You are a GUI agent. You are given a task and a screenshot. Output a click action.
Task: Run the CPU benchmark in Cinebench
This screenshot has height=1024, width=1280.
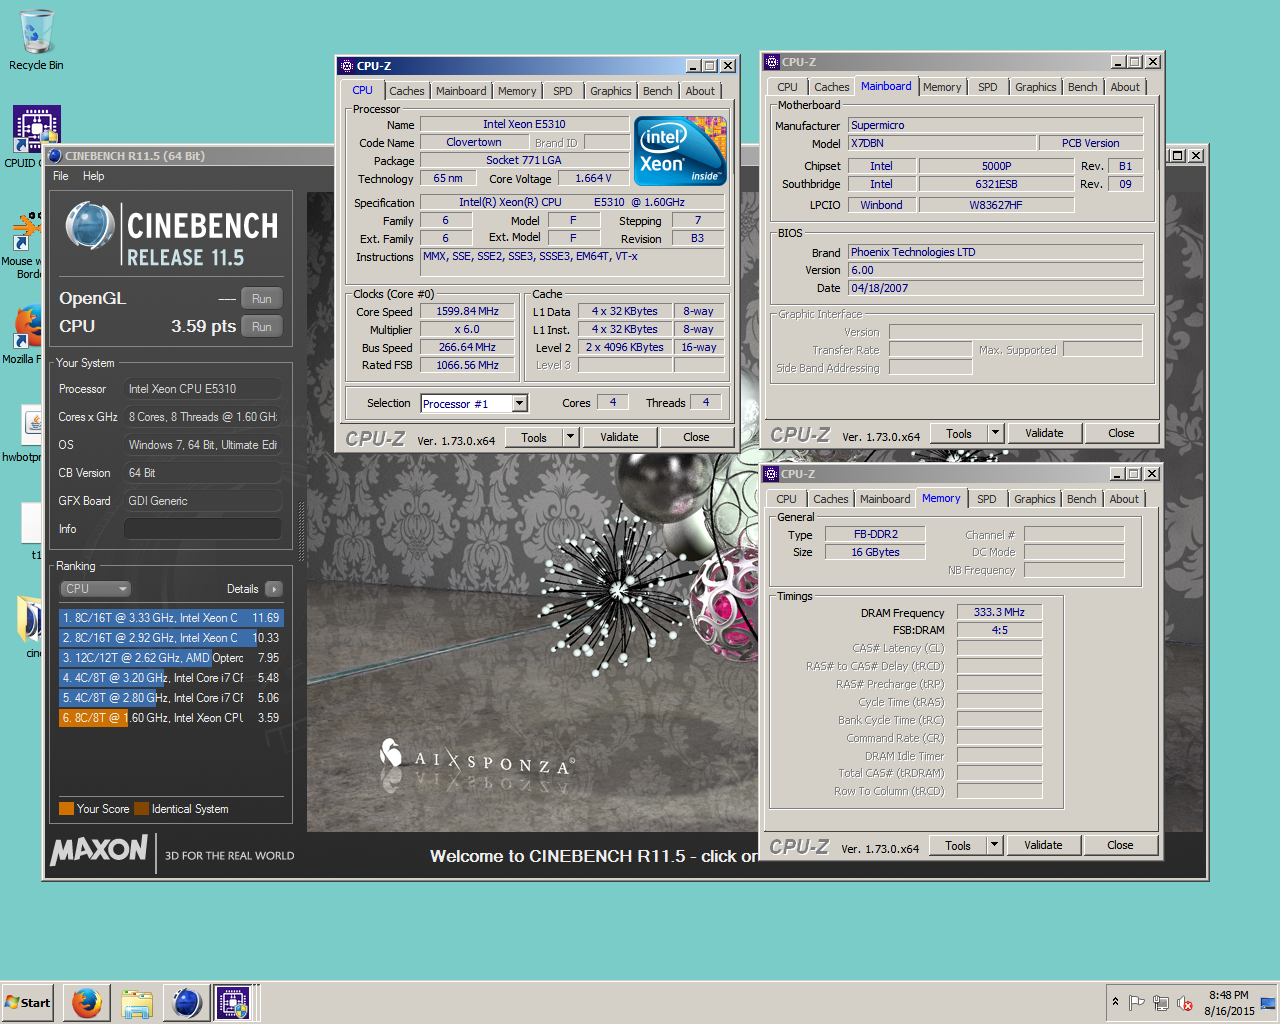pyautogui.click(x=262, y=326)
